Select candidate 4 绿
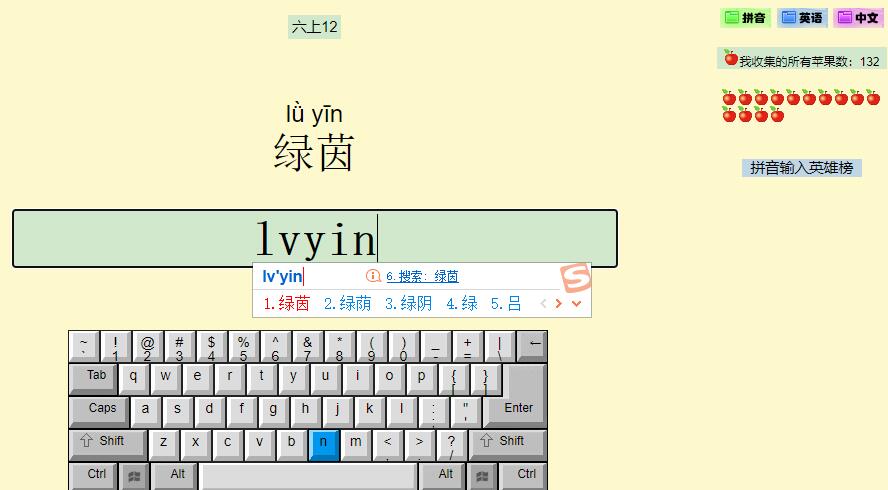The image size is (888, 490). coord(462,304)
